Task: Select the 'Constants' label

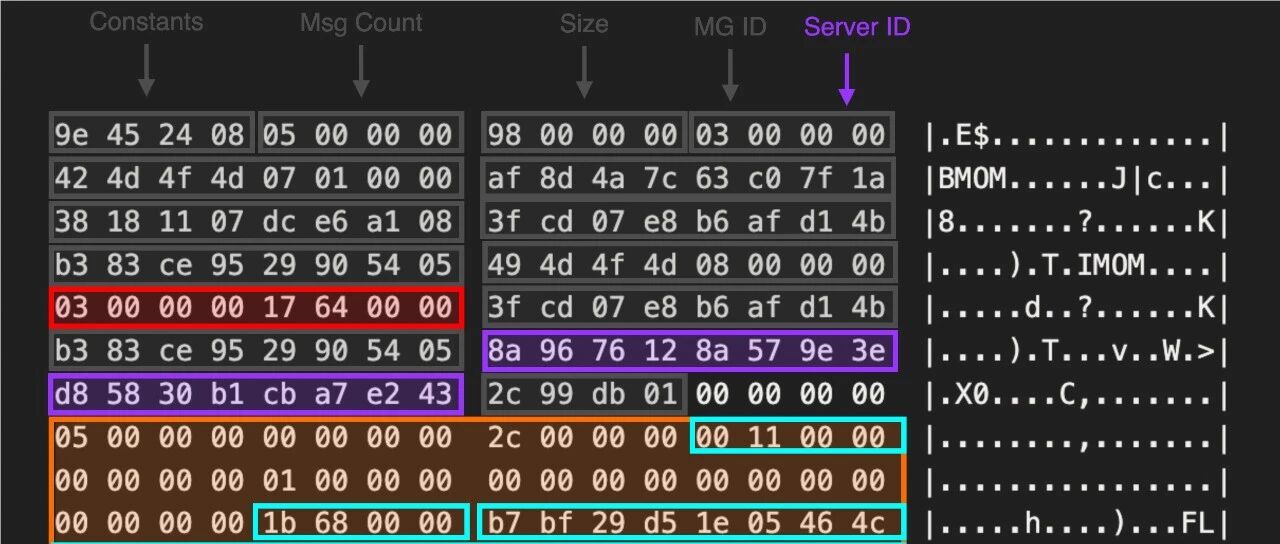Action: coord(146,22)
